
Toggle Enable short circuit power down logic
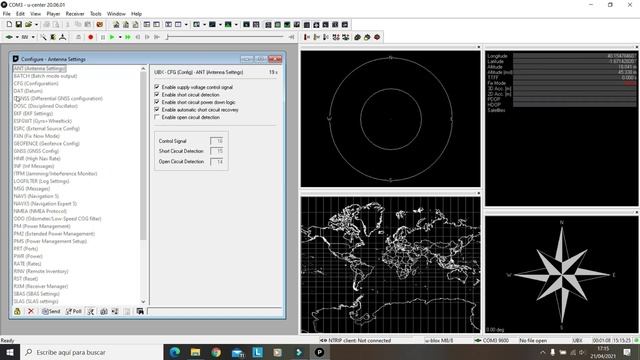[157, 102]
